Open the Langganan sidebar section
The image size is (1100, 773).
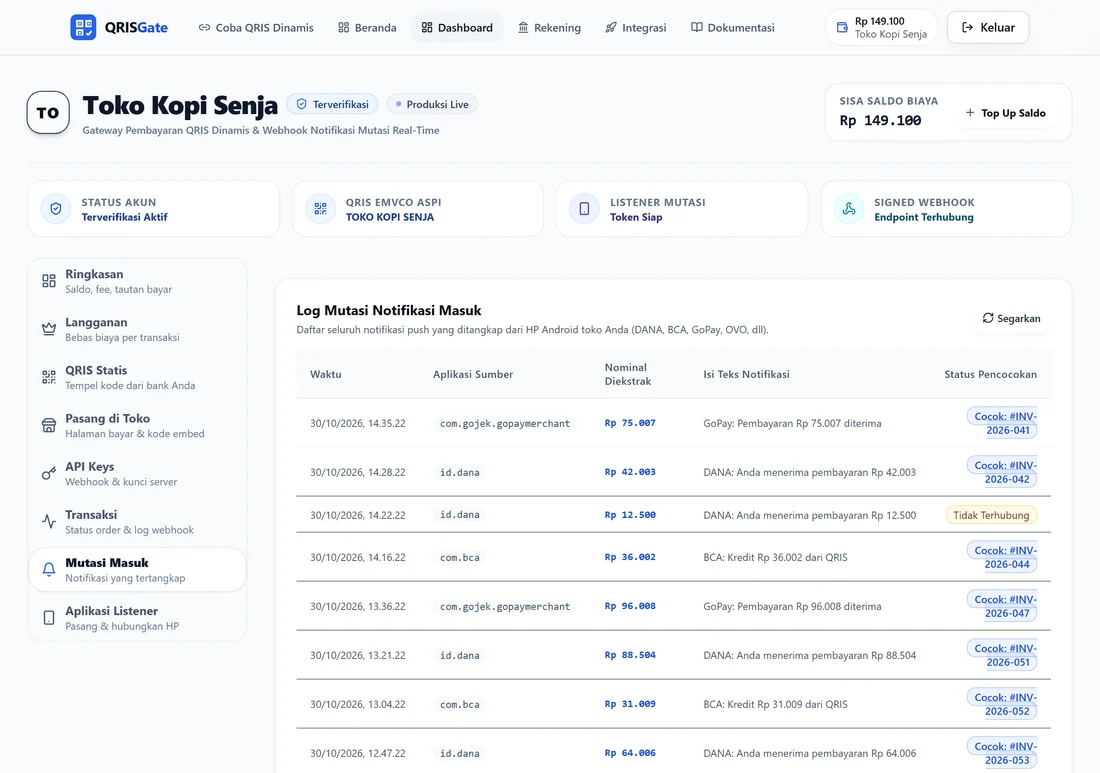[138, 329]
